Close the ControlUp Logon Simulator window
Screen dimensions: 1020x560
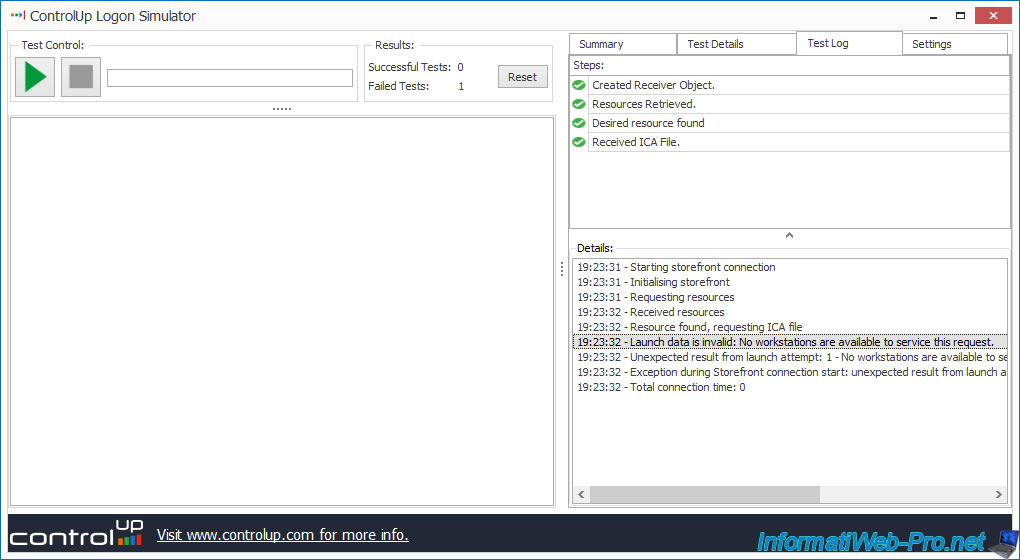tap(993, 16)
